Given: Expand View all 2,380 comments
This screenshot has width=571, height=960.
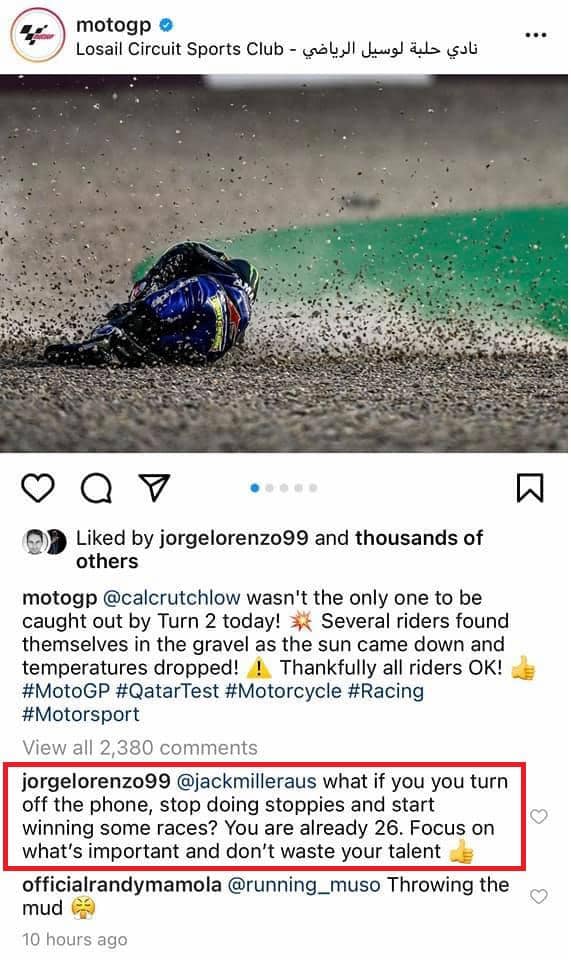Looking at the screenshot, I should pos(140,748).
